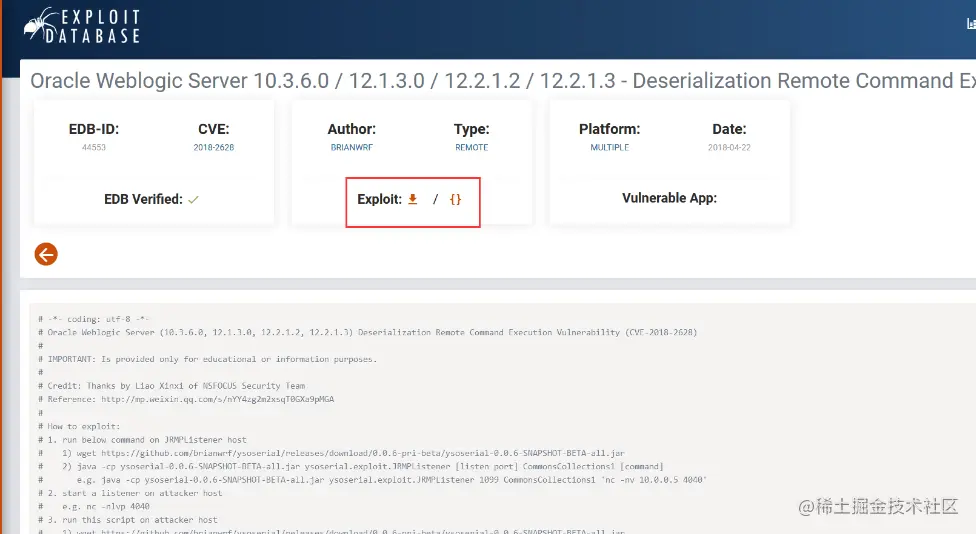Open CVE 2018-2628 link
Image resolution: width=976 pixels, height=534 pixels.
214,148
